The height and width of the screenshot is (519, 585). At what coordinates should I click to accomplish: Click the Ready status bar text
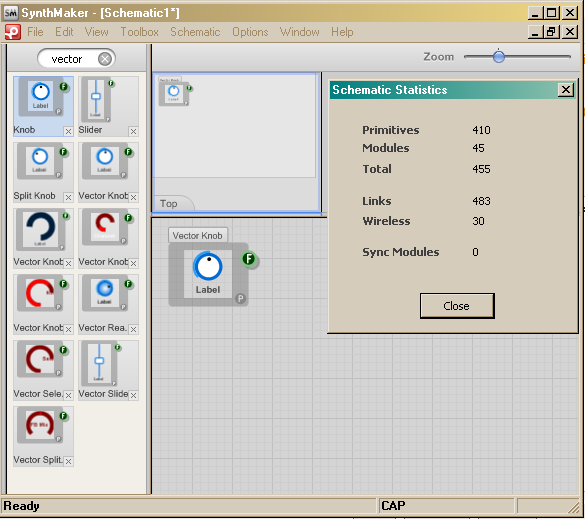(22, 506)
